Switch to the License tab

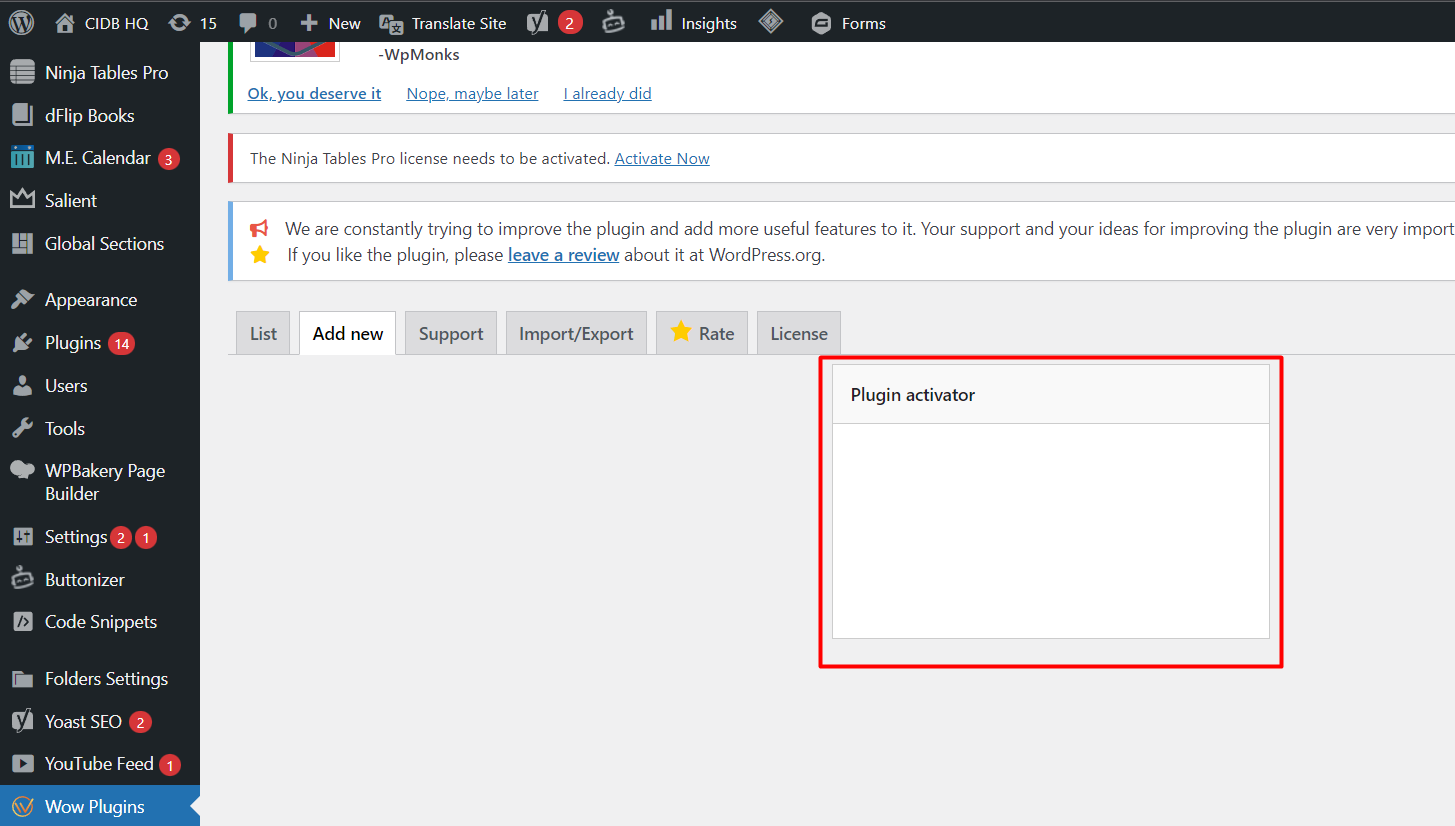click(x=799, y=333)
